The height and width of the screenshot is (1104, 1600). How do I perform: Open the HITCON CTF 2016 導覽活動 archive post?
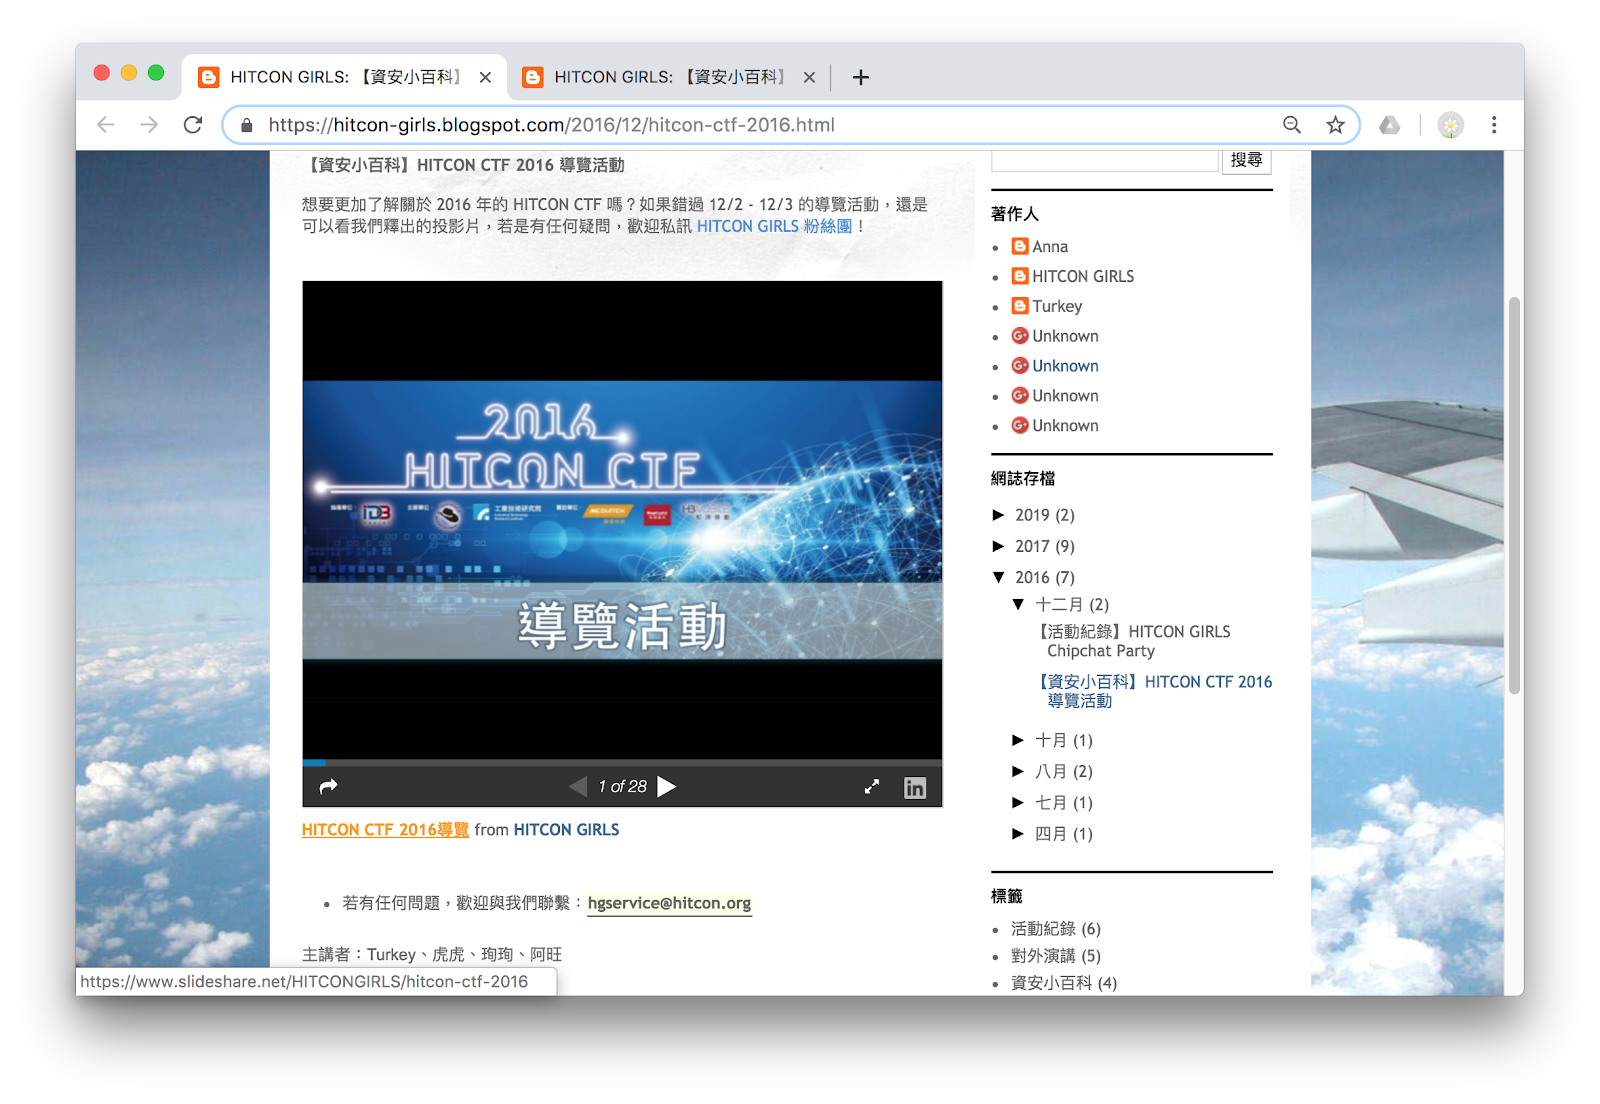pos(1154,691)
